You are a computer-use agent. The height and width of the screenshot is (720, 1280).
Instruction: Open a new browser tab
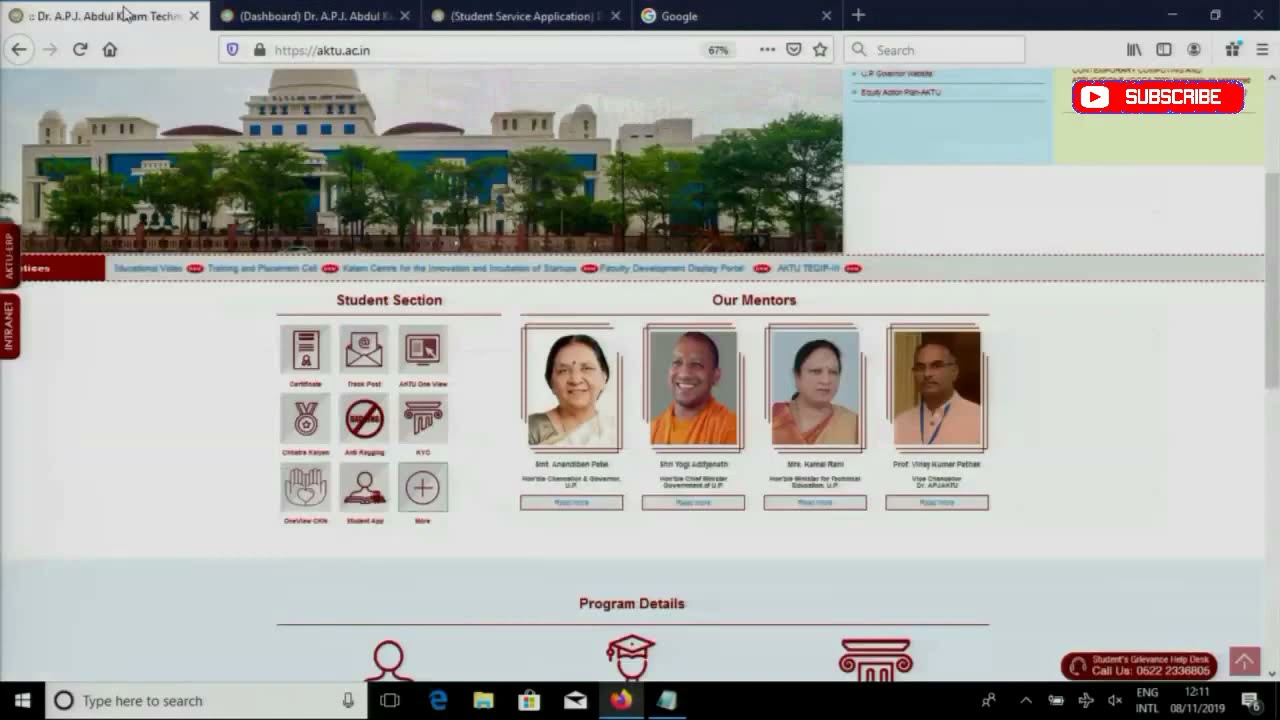click(858, 15)
